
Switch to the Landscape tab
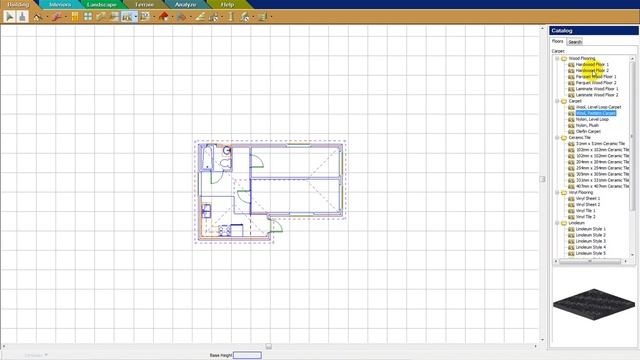click(102, 4)
